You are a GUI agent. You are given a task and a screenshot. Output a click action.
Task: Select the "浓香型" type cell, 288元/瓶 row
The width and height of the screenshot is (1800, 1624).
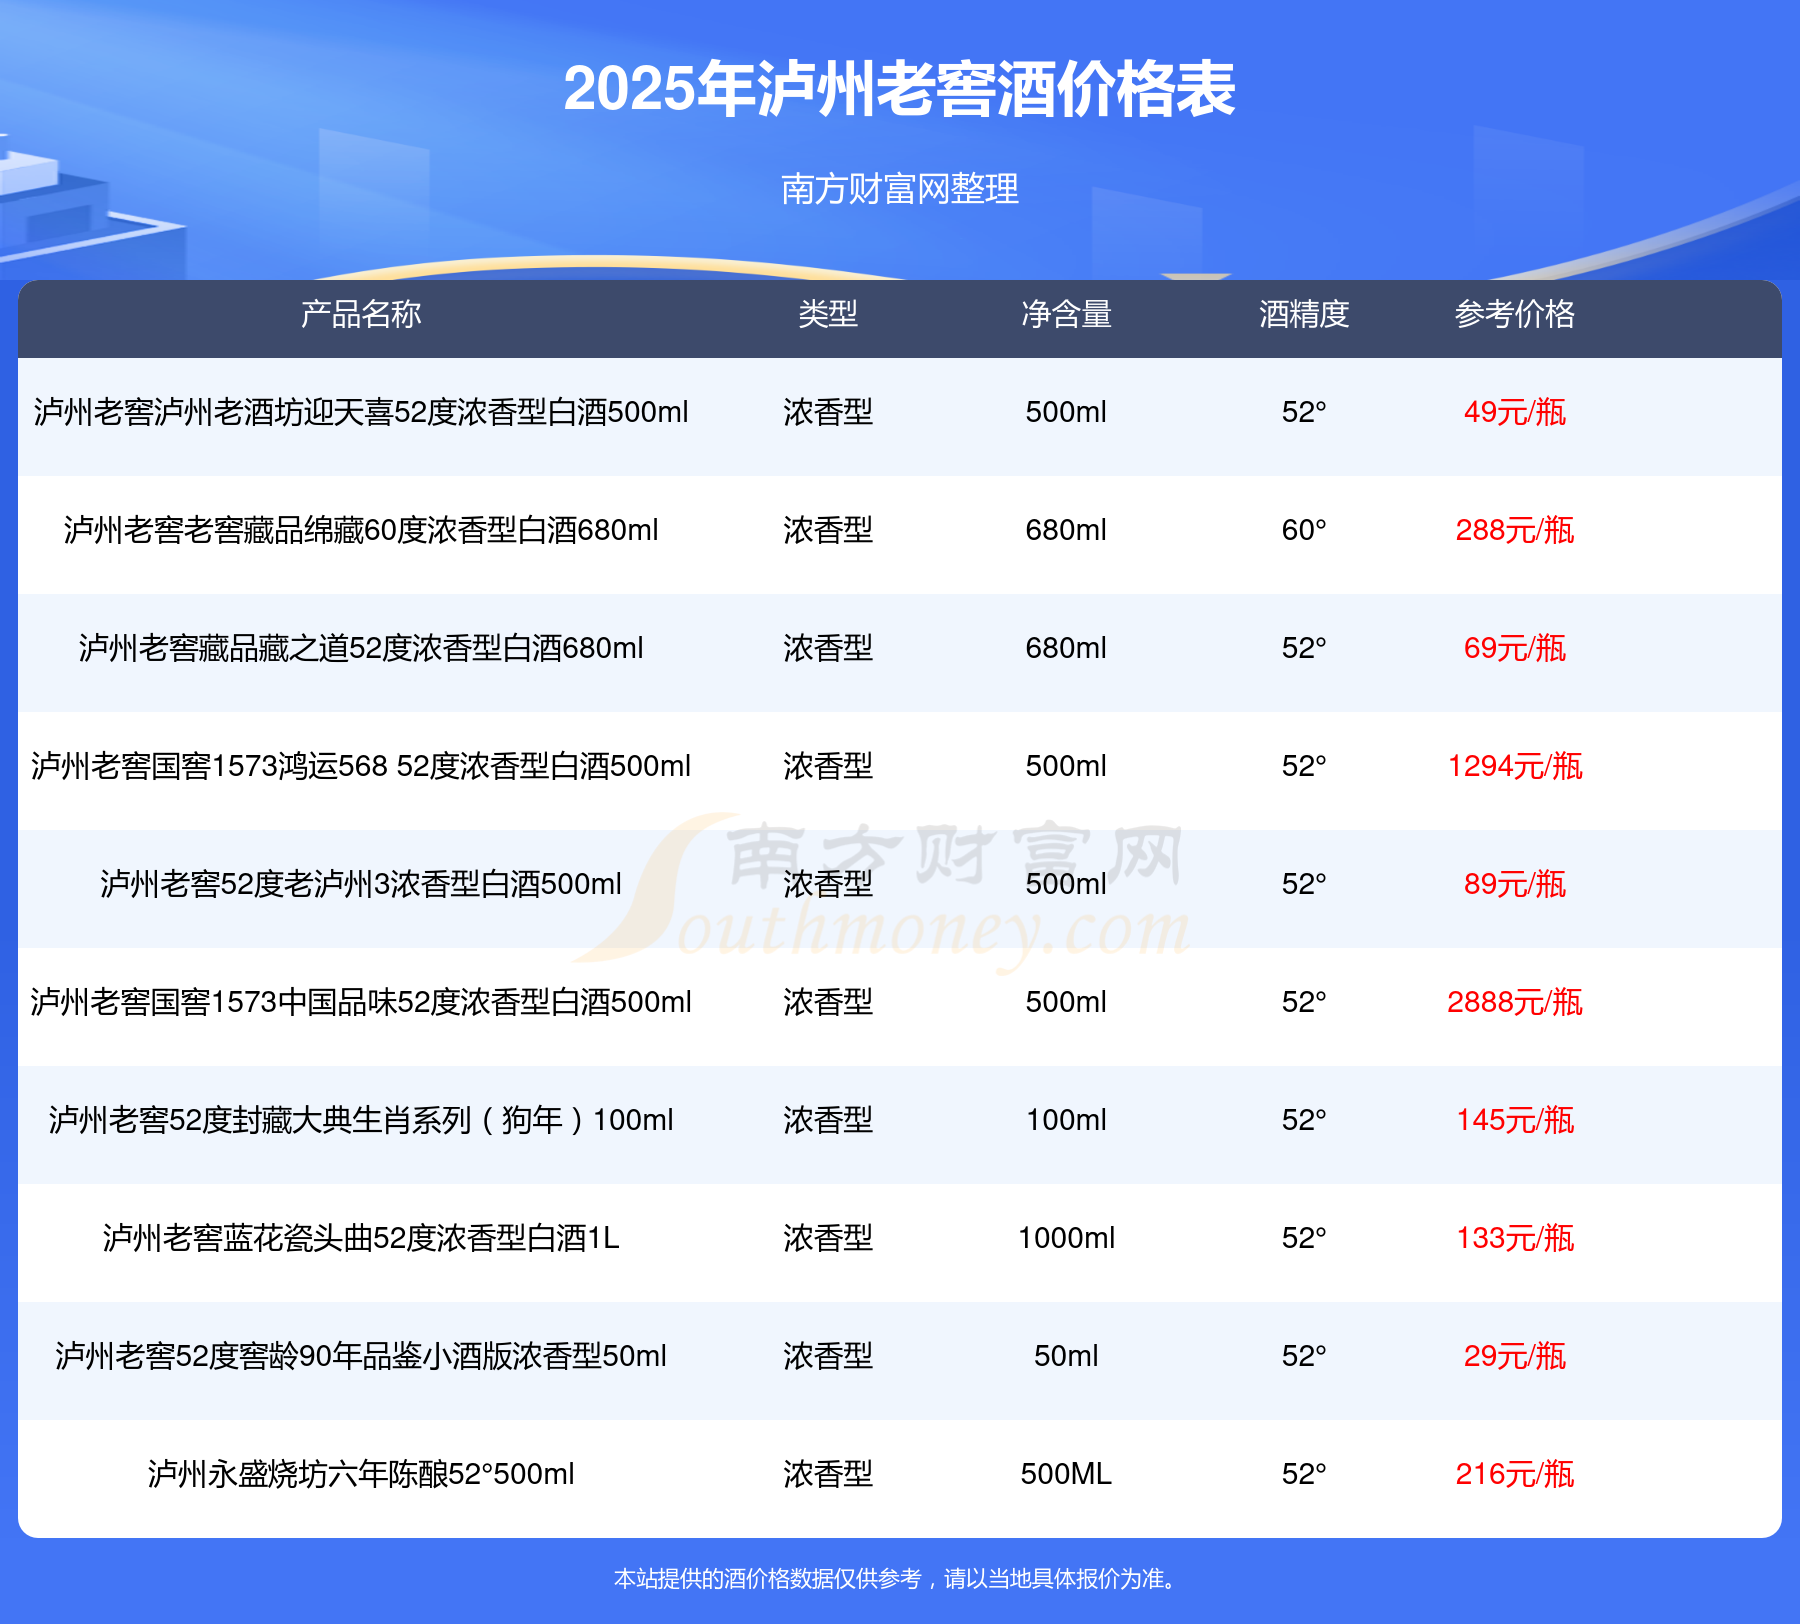tap(828, 530)
